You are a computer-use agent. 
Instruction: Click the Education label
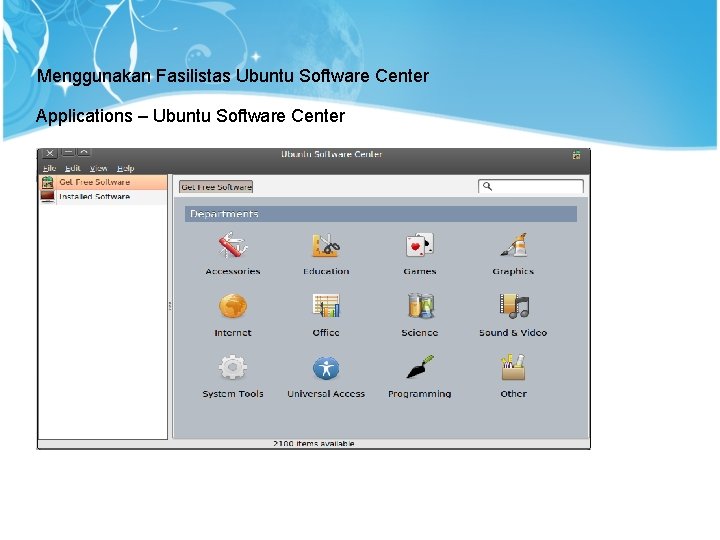click(x=326, y=271)
